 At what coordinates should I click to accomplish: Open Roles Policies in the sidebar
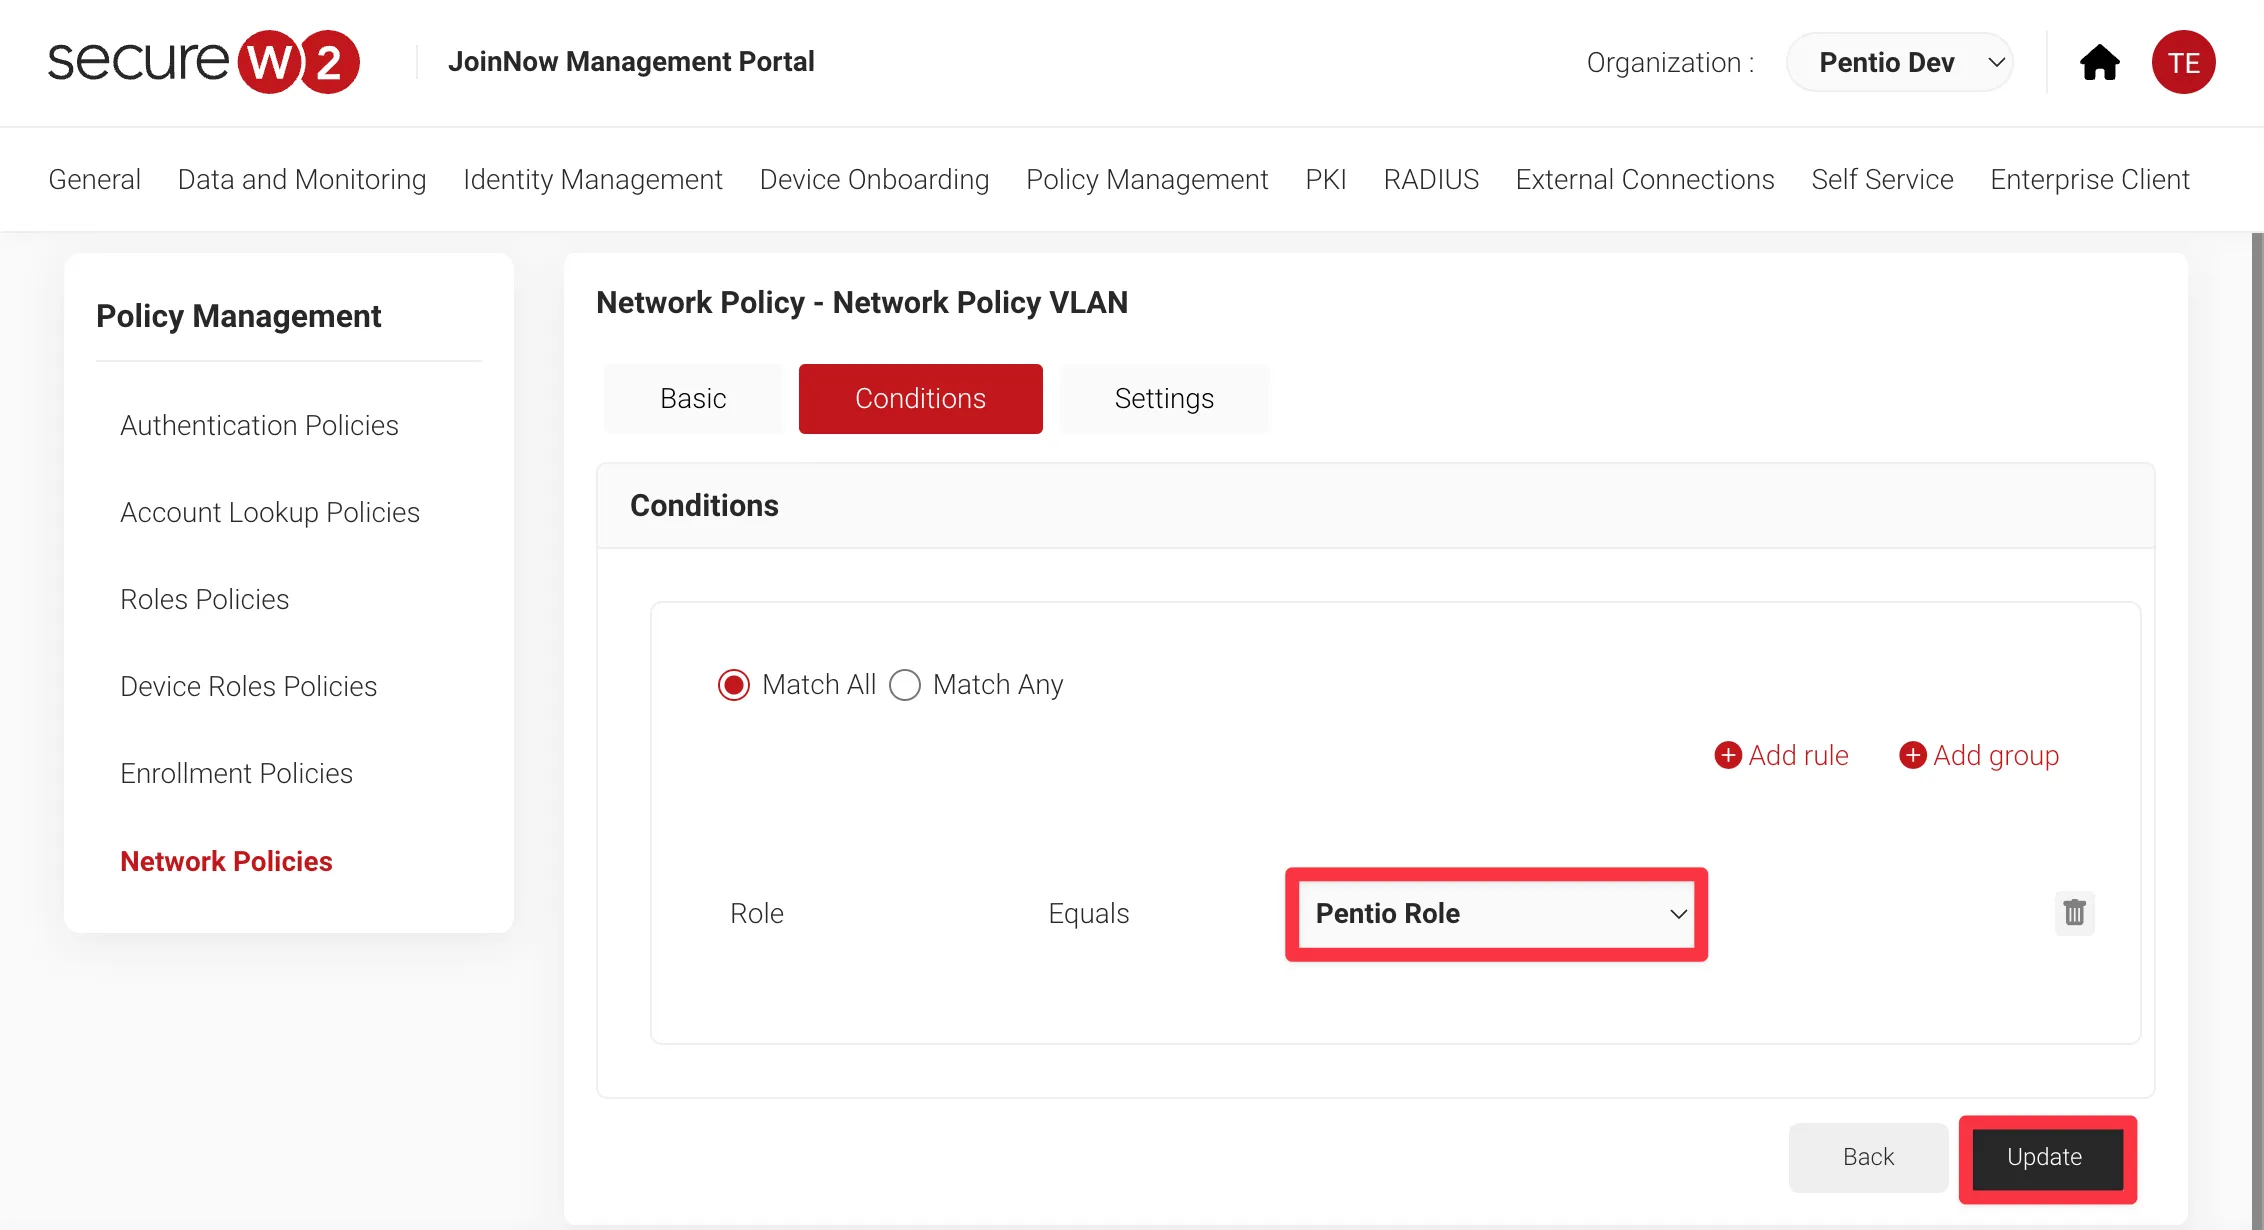[x=204, y=599]
